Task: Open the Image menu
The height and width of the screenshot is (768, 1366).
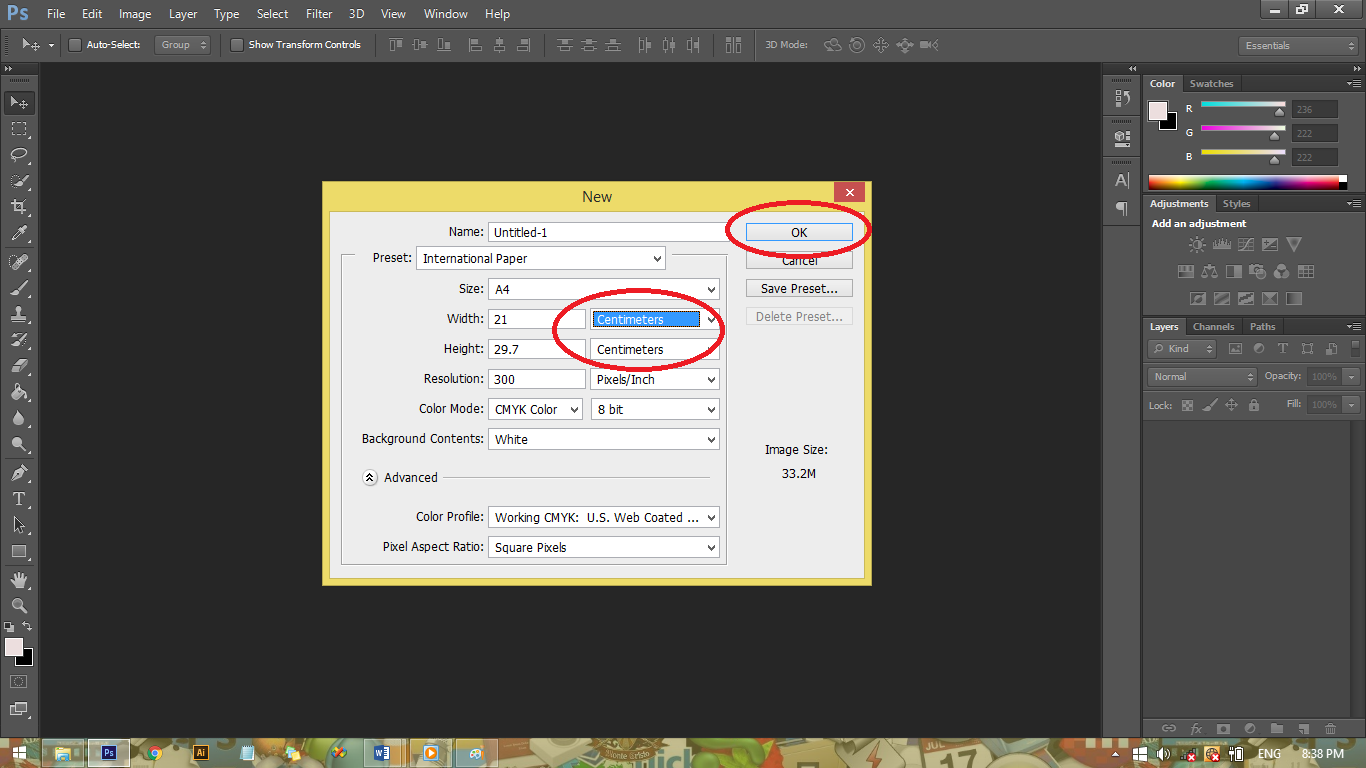Action: pyautogui.click(x=135, y=14)
